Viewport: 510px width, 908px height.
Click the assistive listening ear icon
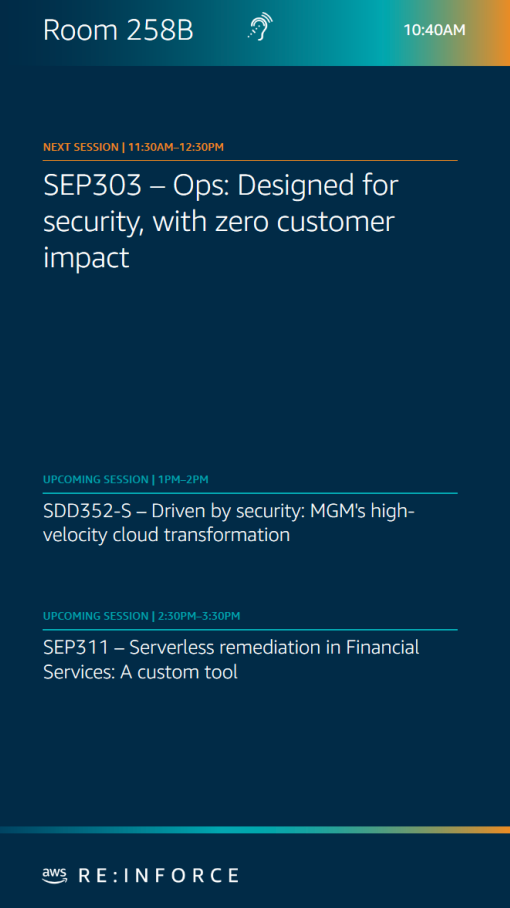point(260,27)
